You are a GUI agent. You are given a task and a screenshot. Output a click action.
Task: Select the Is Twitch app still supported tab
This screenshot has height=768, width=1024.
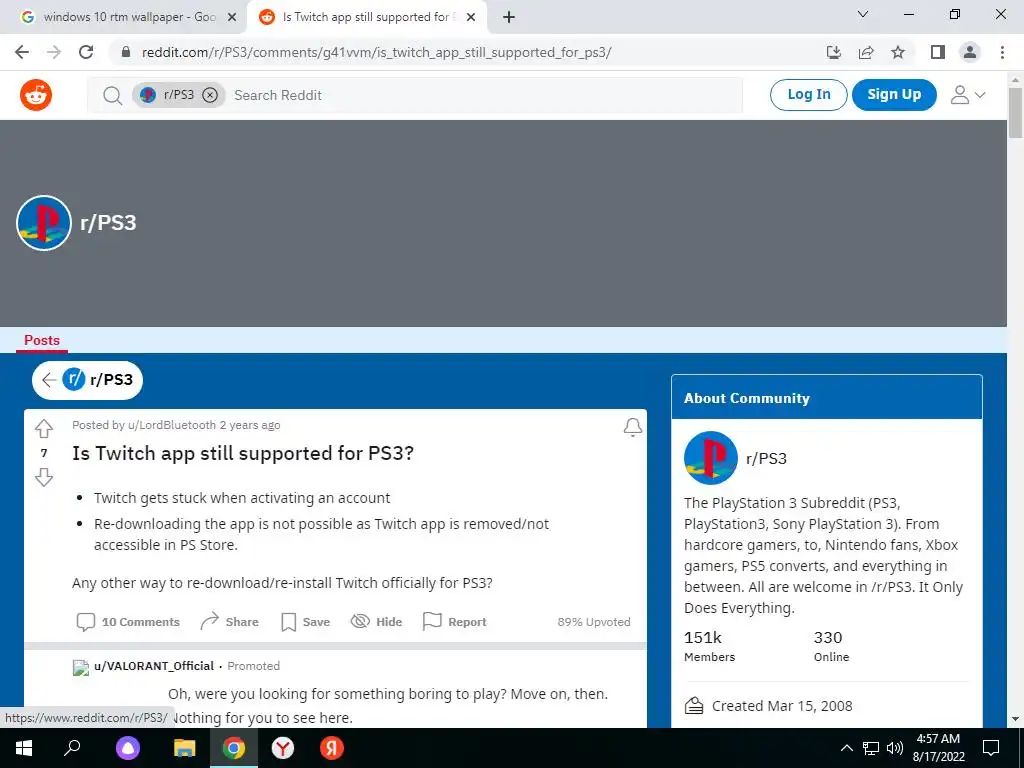[x=366, y=17]
